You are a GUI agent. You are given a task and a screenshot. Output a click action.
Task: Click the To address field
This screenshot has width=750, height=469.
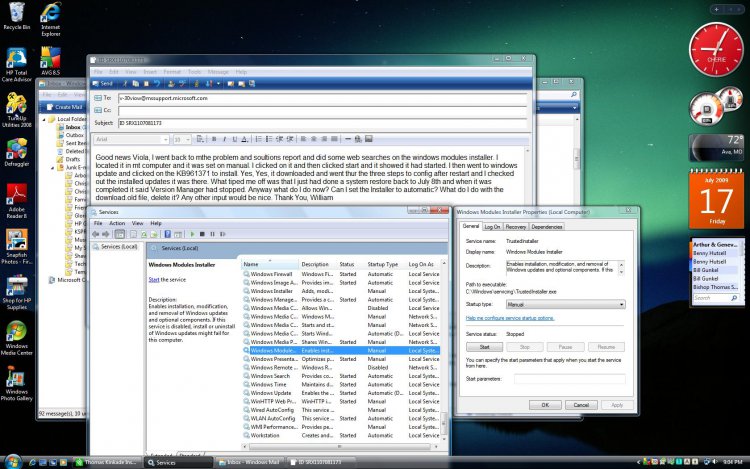pos(322,98)
